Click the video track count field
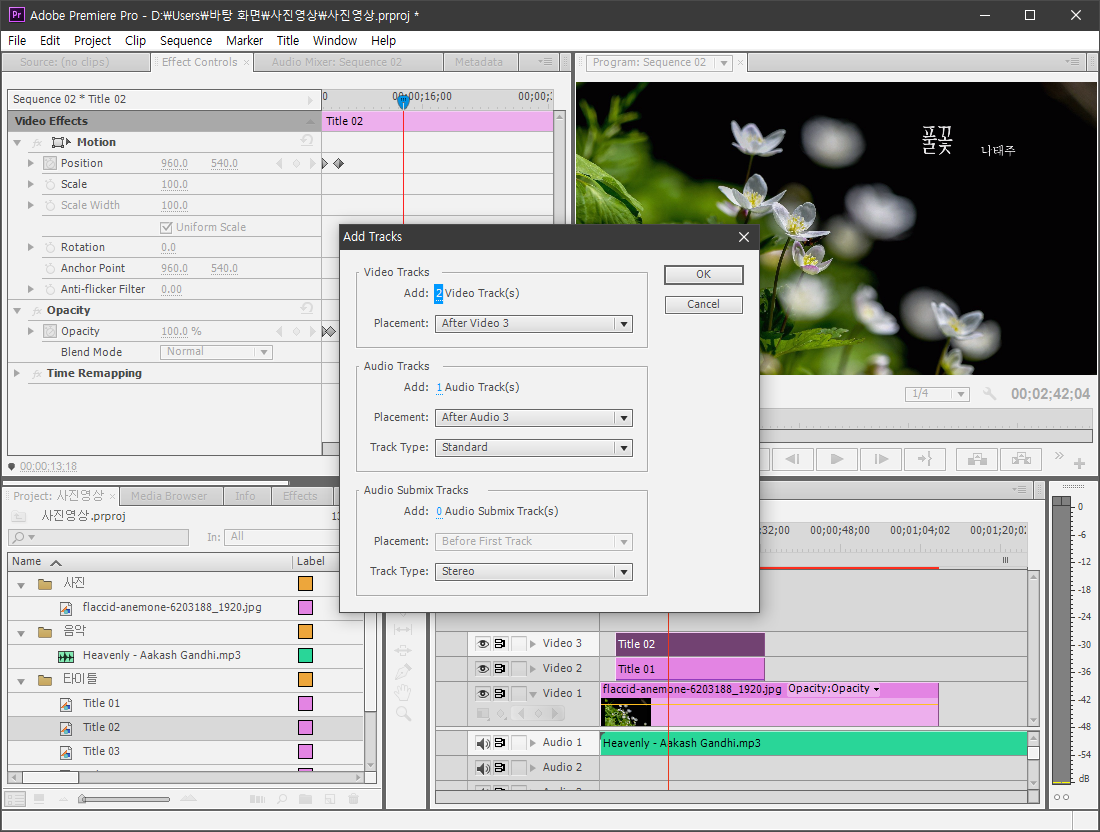The width and height of the screenshot is (1100, 832). (x=438, y=293)
